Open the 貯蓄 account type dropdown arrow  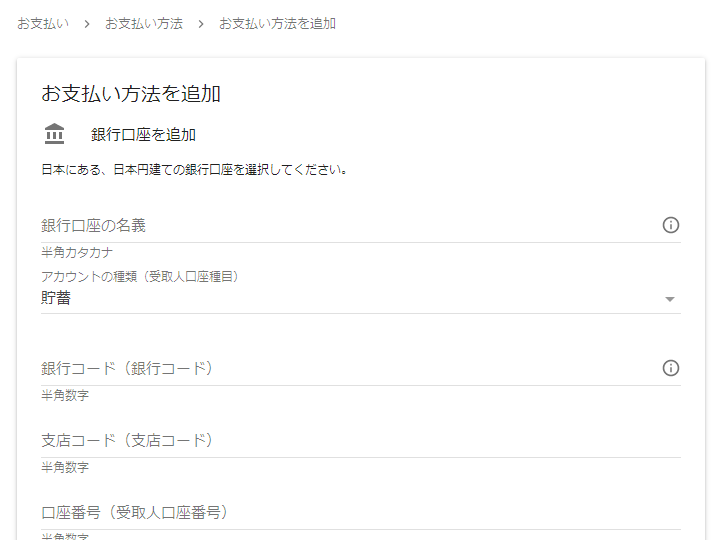coord(670,299)
